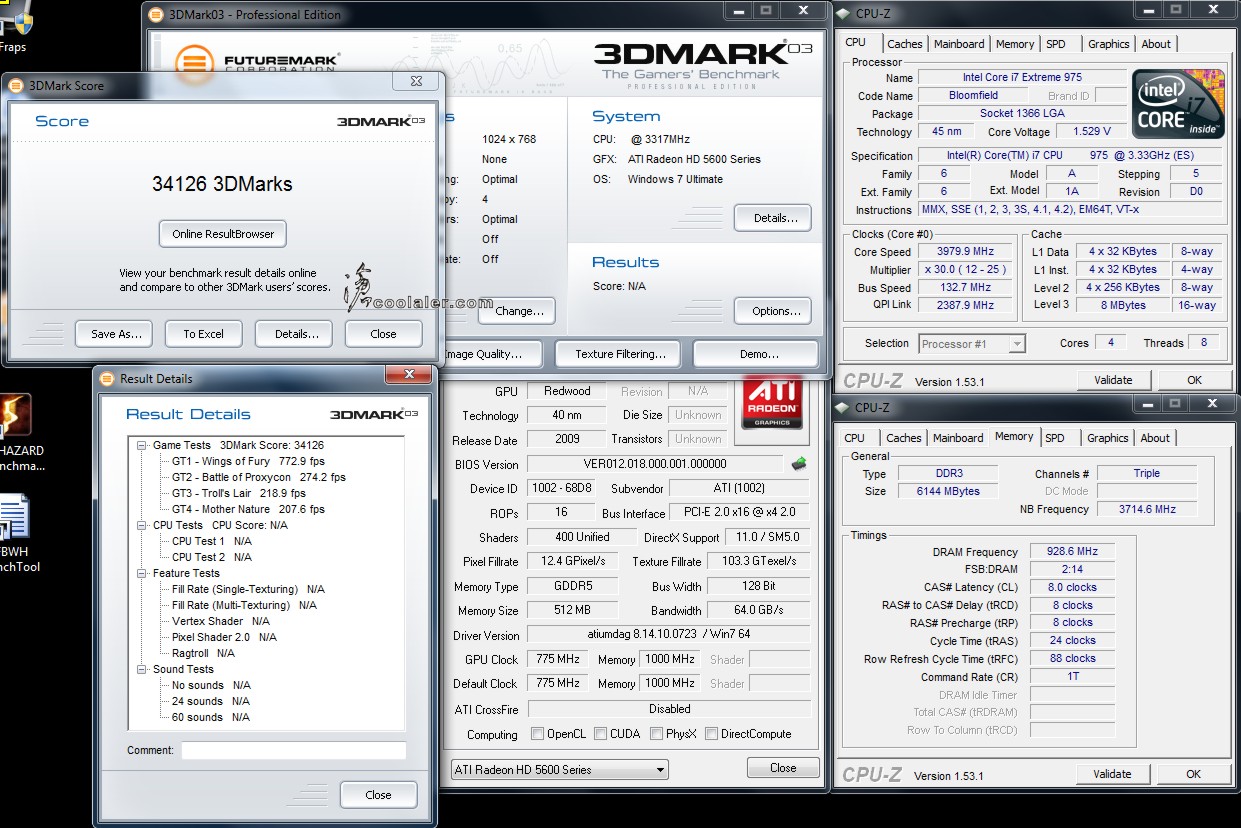Select the Pixel Shader 2.0 row
1241x828 pixels.
(224, 637)
